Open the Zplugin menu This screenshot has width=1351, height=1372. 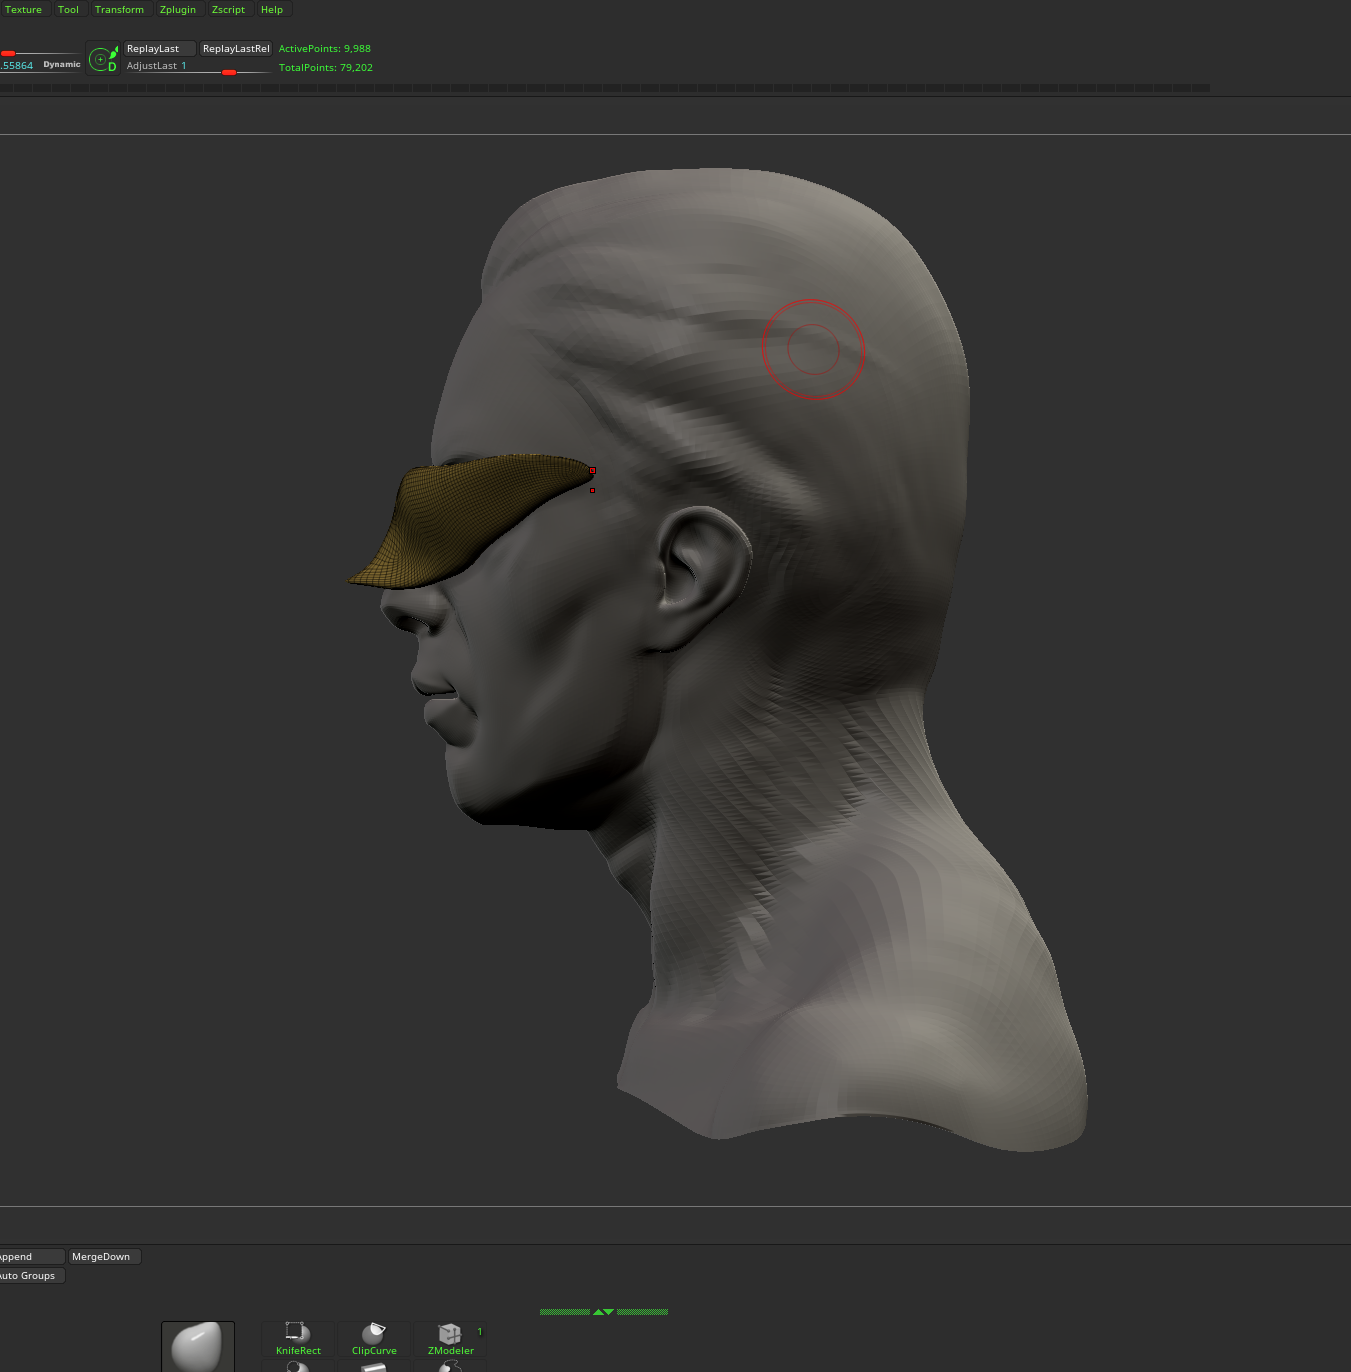click(178, 9)
